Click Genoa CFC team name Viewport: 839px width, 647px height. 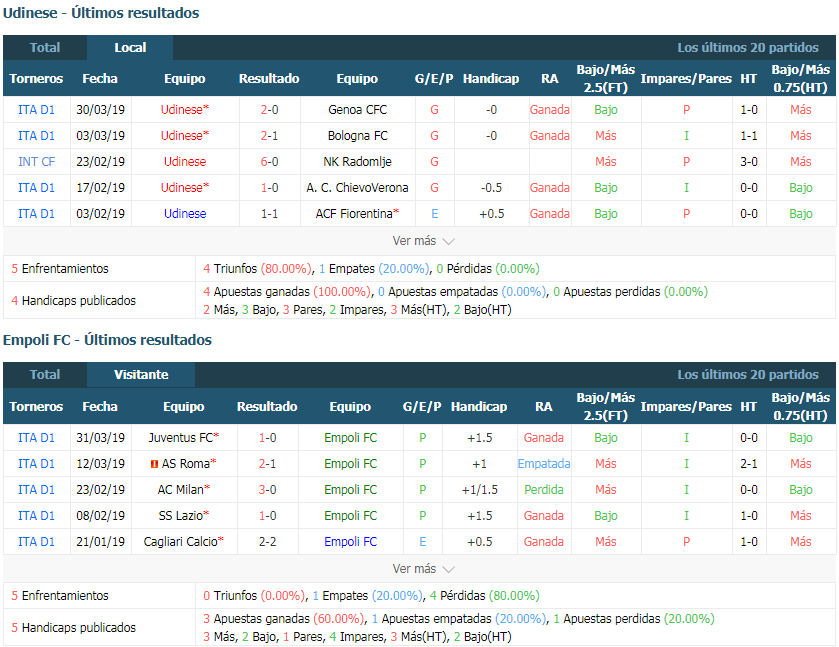click(357, 110)
